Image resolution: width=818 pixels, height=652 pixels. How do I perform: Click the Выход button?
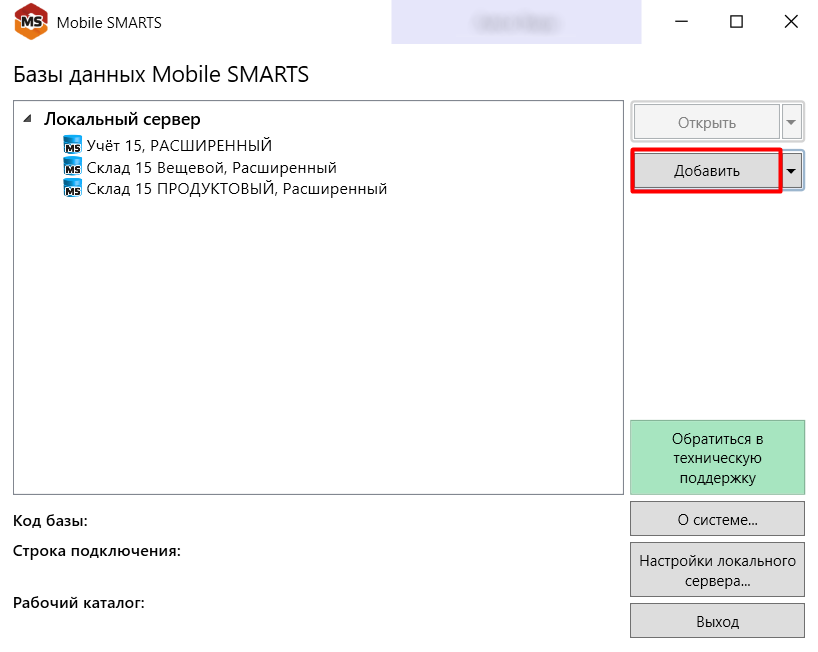(x=717, y=621)
